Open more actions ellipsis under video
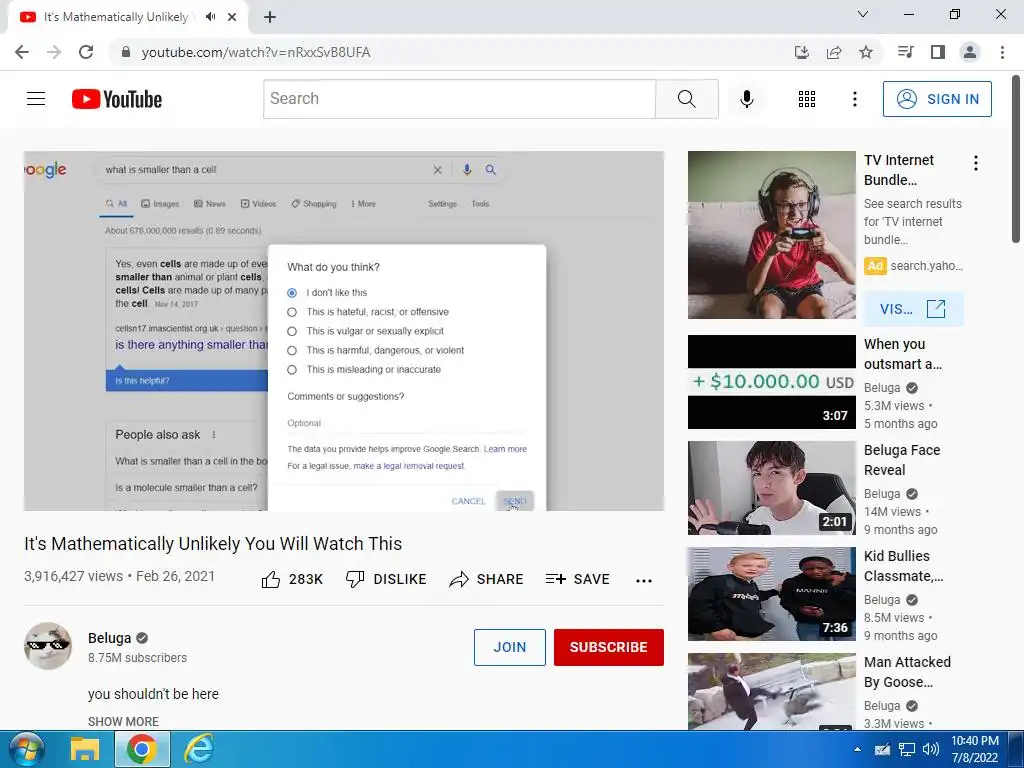This screenshot has height=768, width=1024. pyautogui.click(x=644, y=580)
